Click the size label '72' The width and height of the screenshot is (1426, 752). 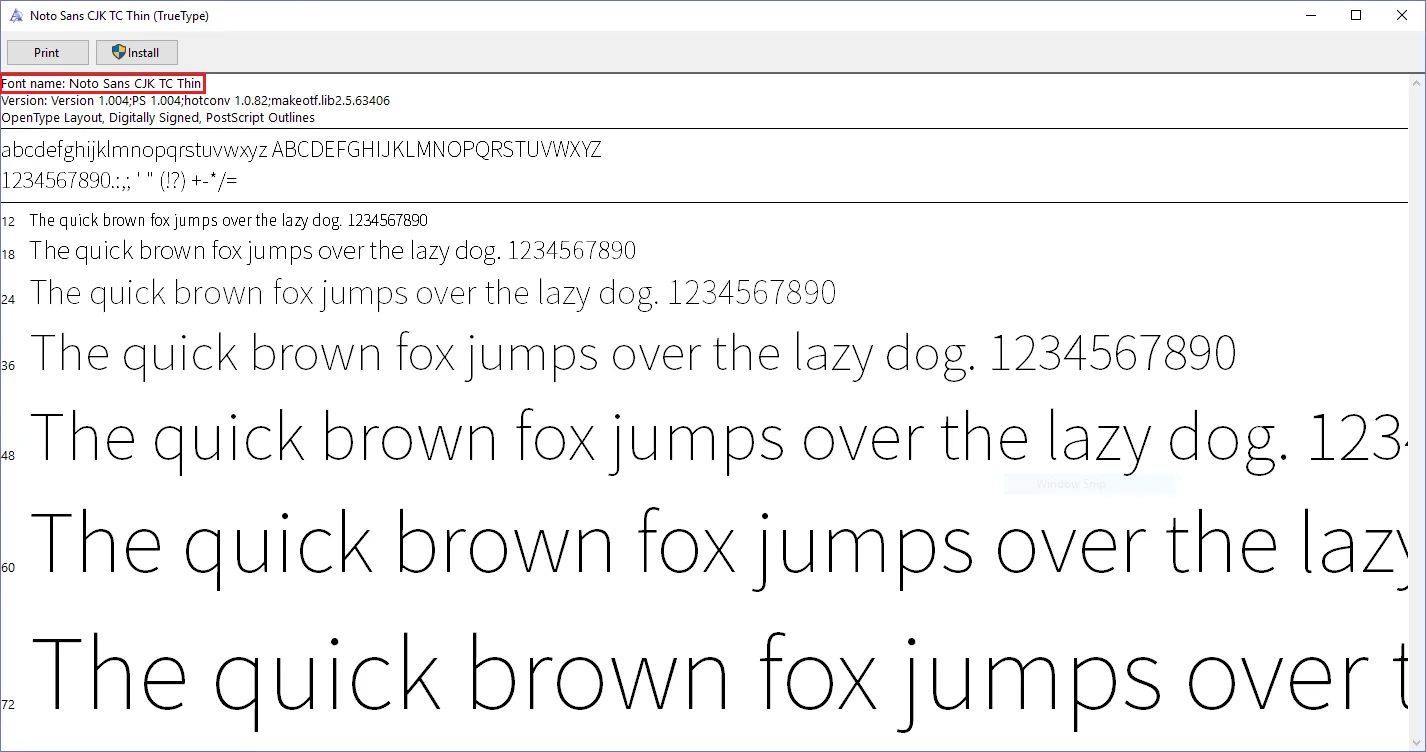tap(8, 705)
